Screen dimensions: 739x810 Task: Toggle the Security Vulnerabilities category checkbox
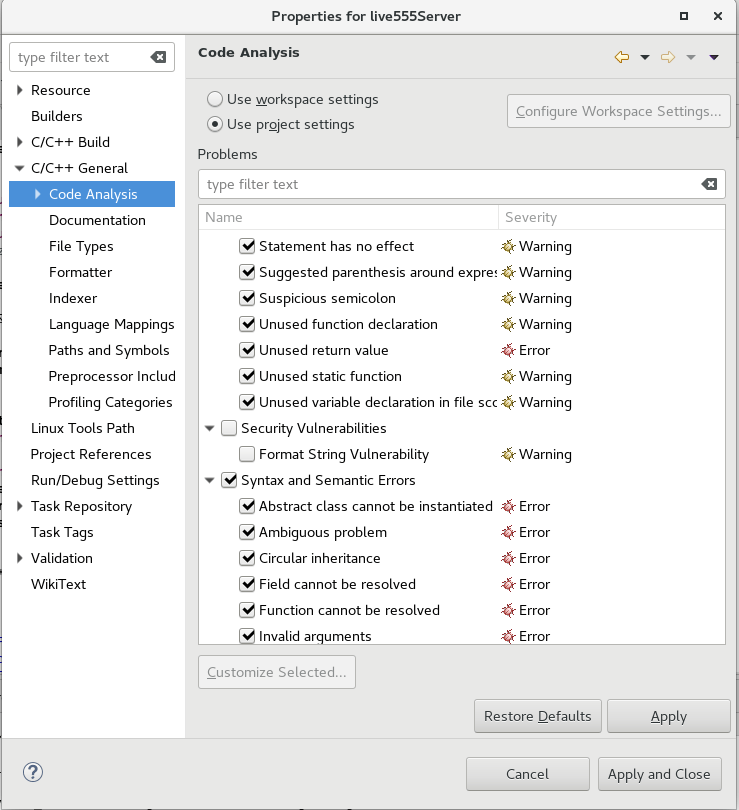(229, 428)
